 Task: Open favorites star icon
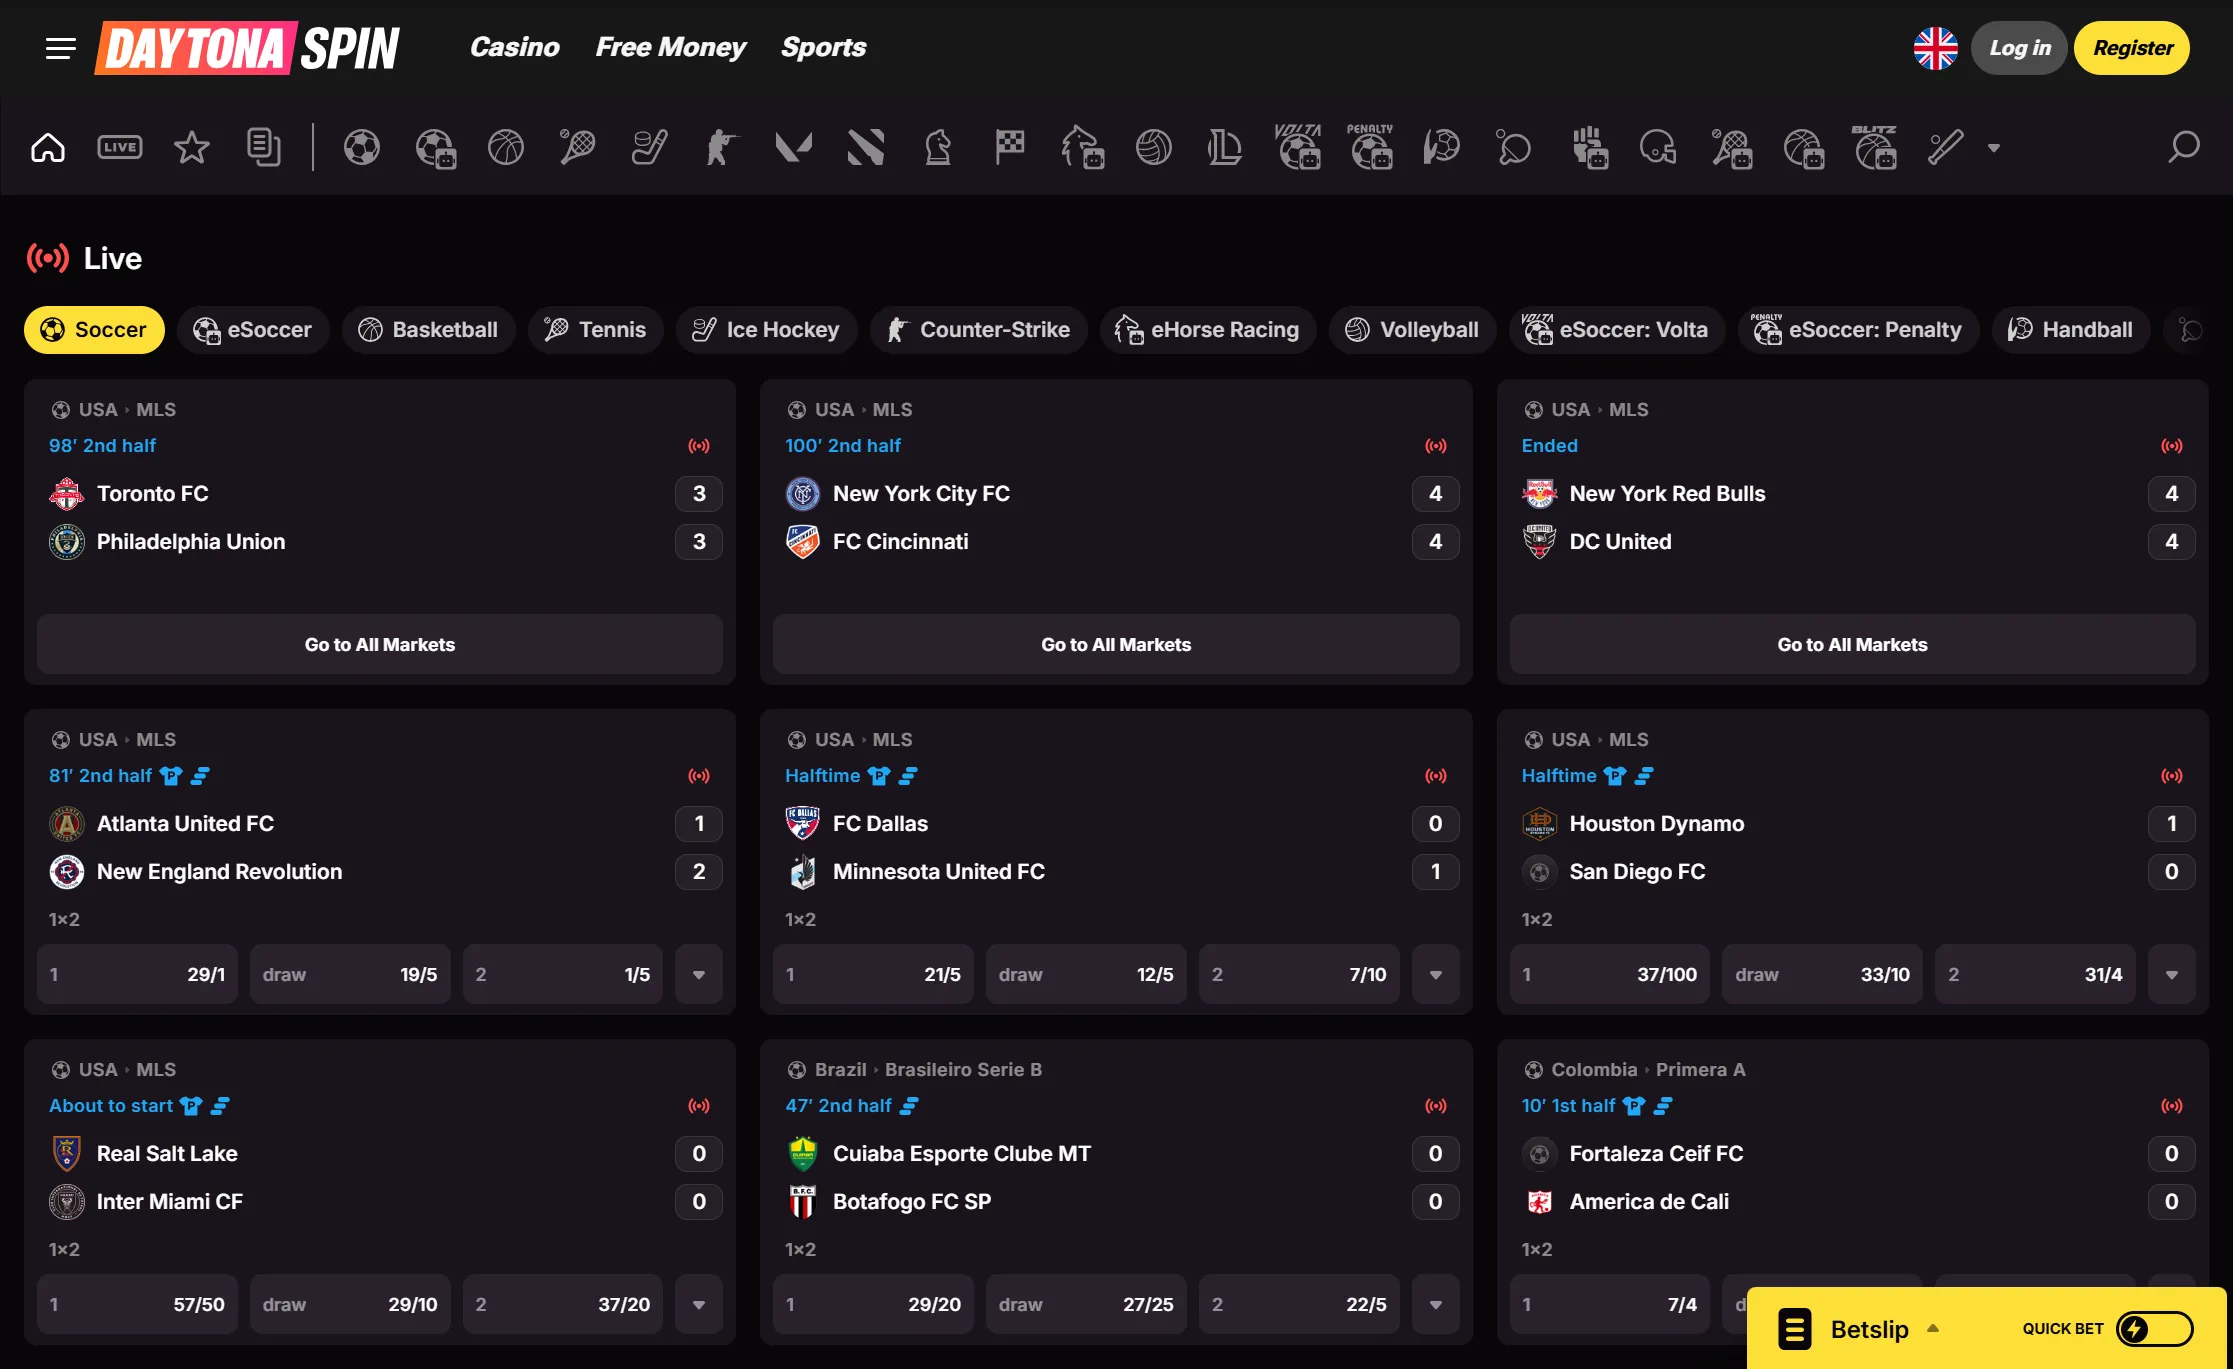[x=192, y=148]
